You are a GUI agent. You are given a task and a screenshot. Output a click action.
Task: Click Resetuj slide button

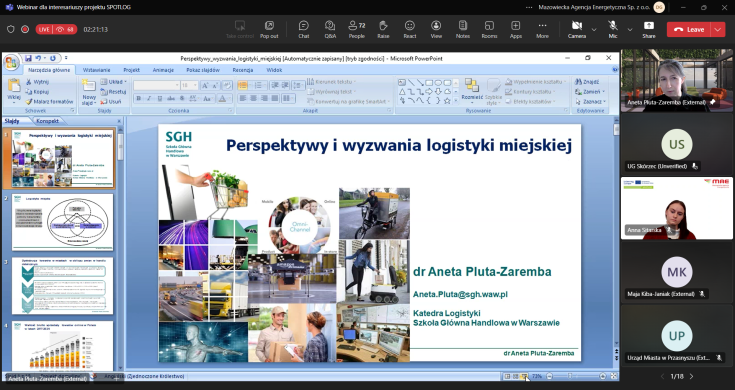click(x=113, y=91)
